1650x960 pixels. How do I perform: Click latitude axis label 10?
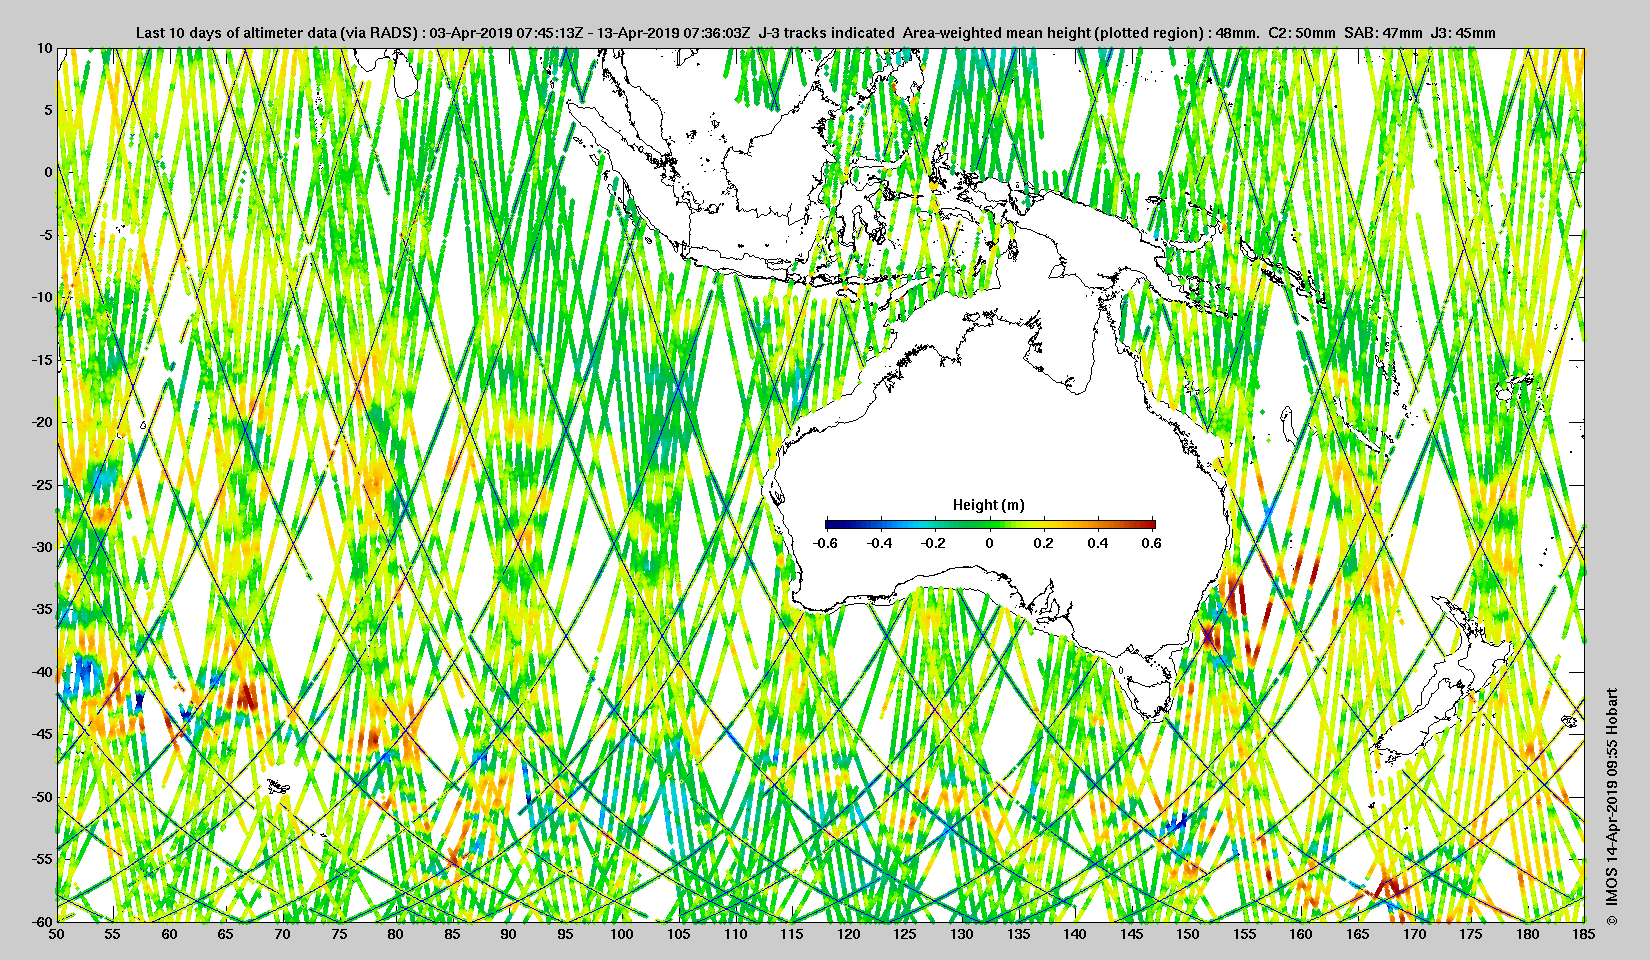(x=44, y=47)
